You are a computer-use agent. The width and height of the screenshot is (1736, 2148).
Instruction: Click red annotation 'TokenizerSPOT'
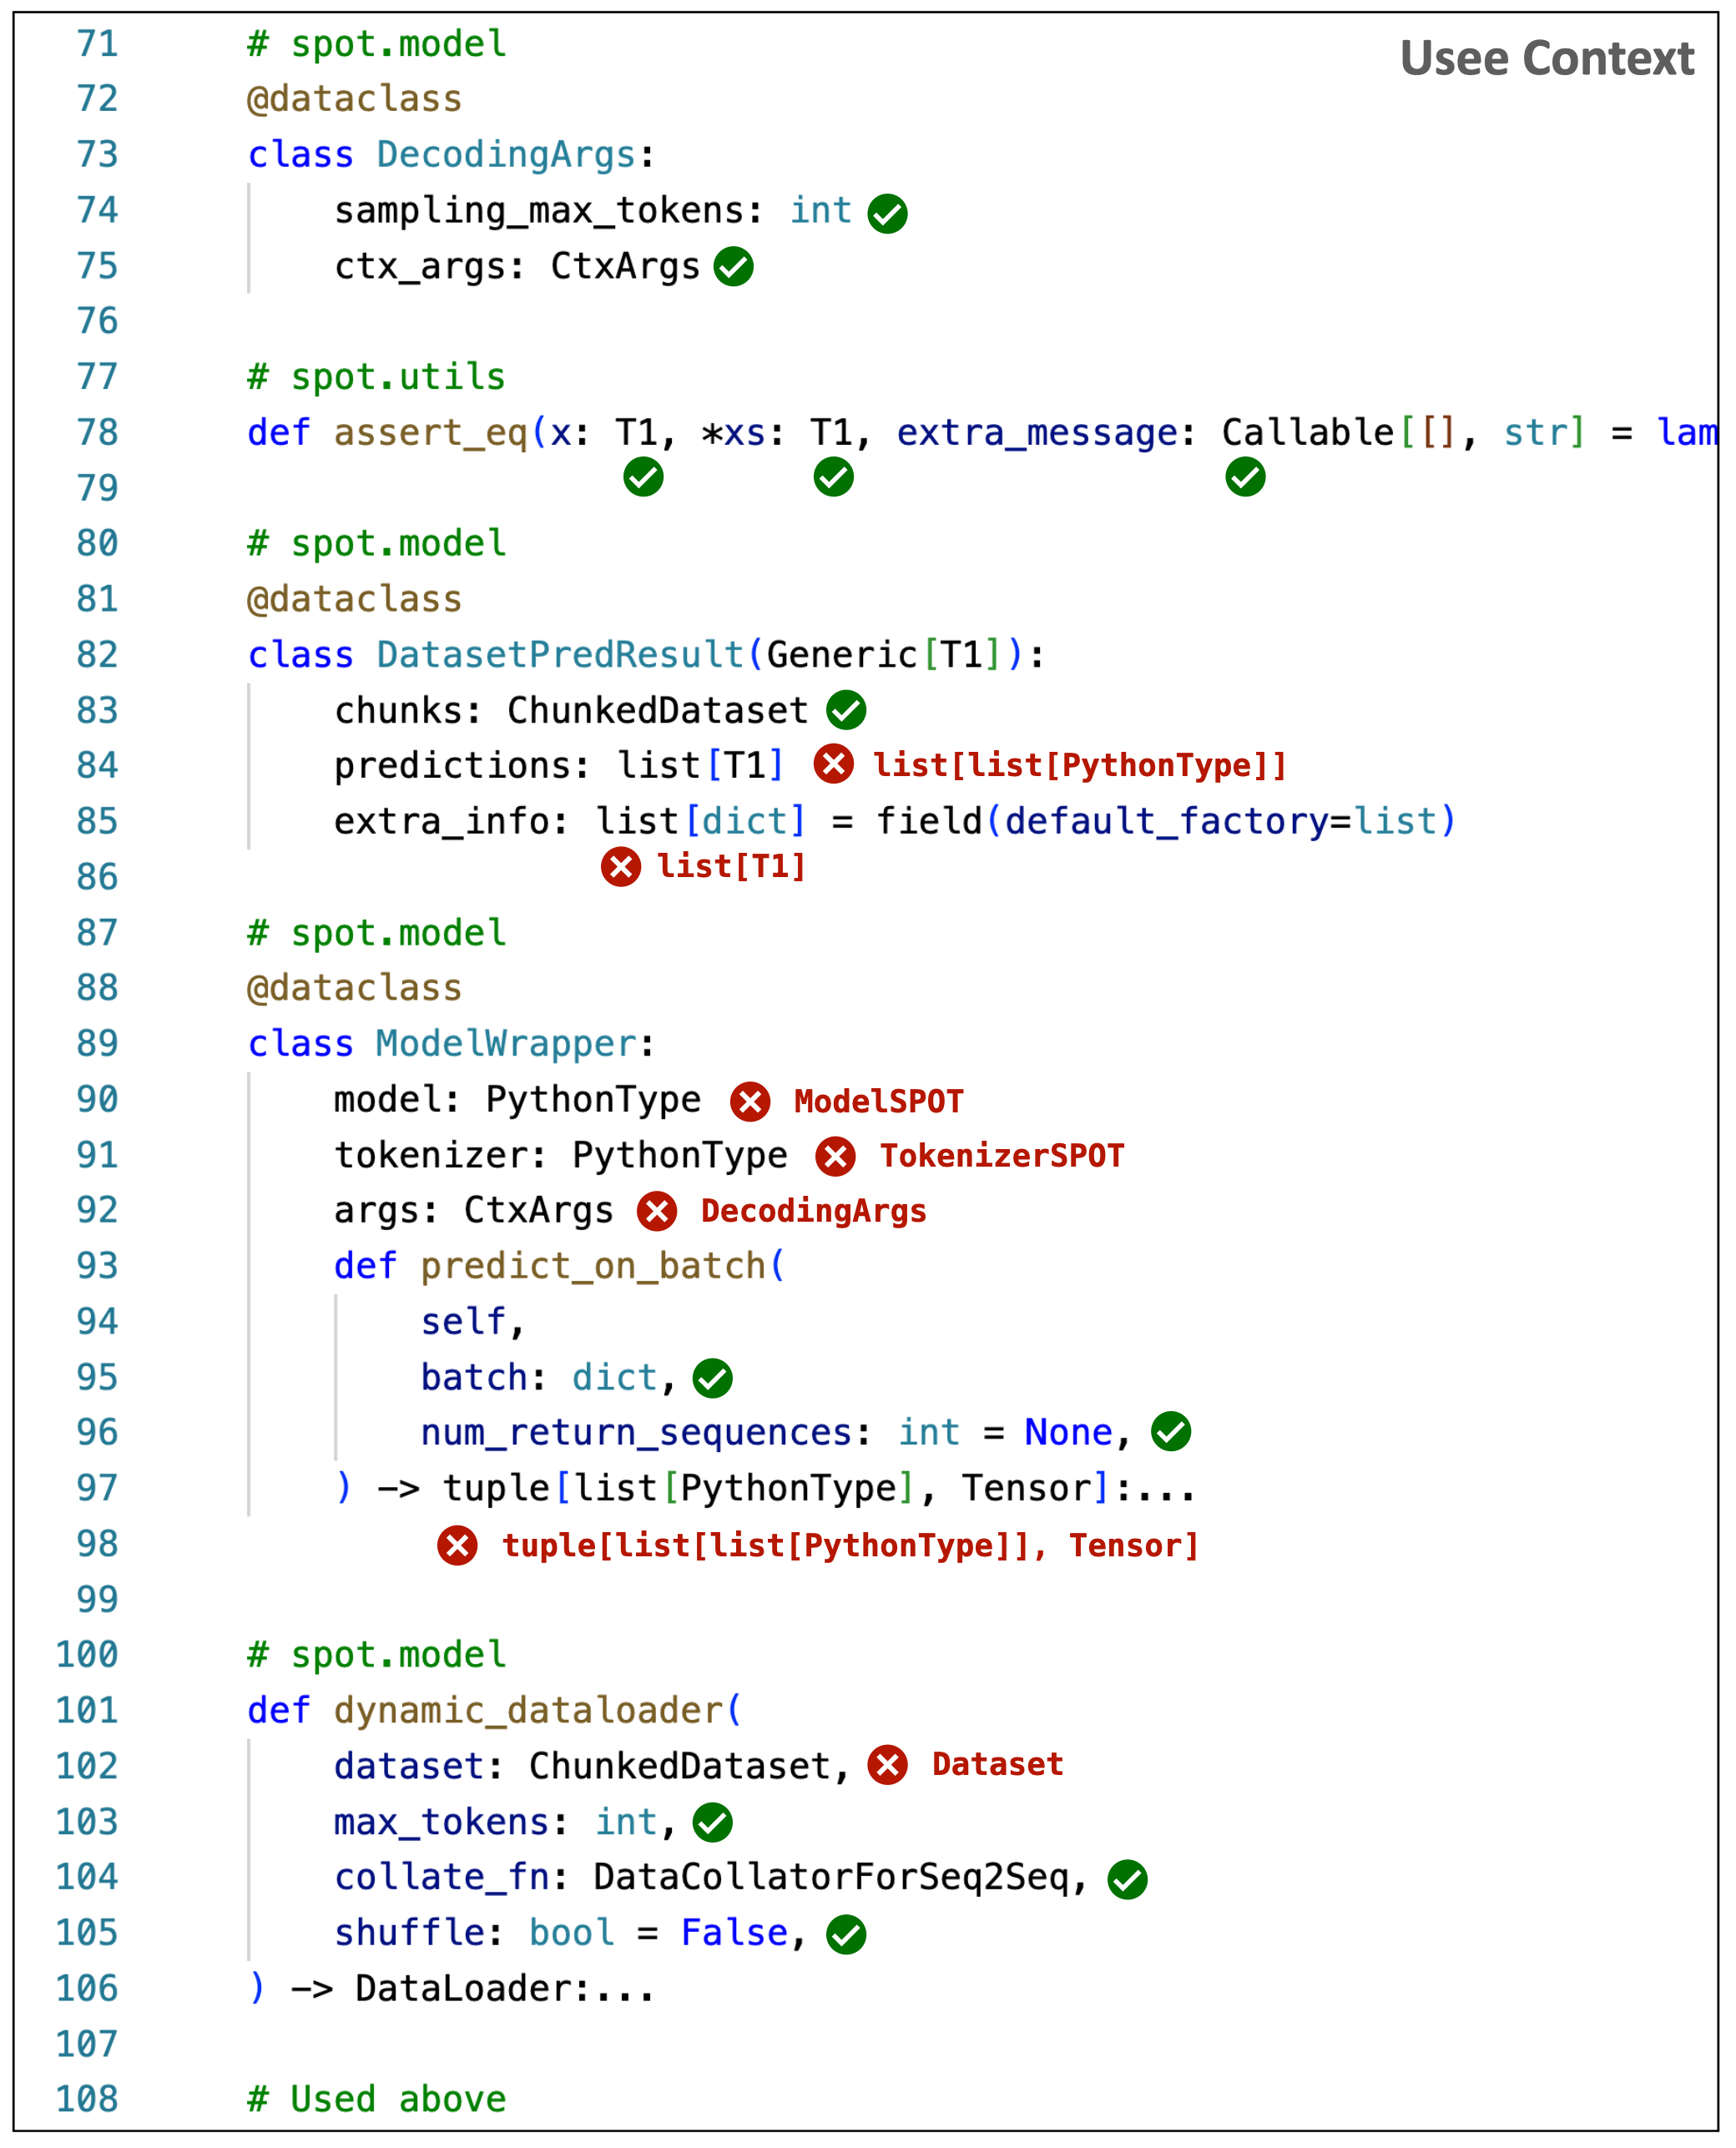pyautogui.click(x=1002, y=1156)
